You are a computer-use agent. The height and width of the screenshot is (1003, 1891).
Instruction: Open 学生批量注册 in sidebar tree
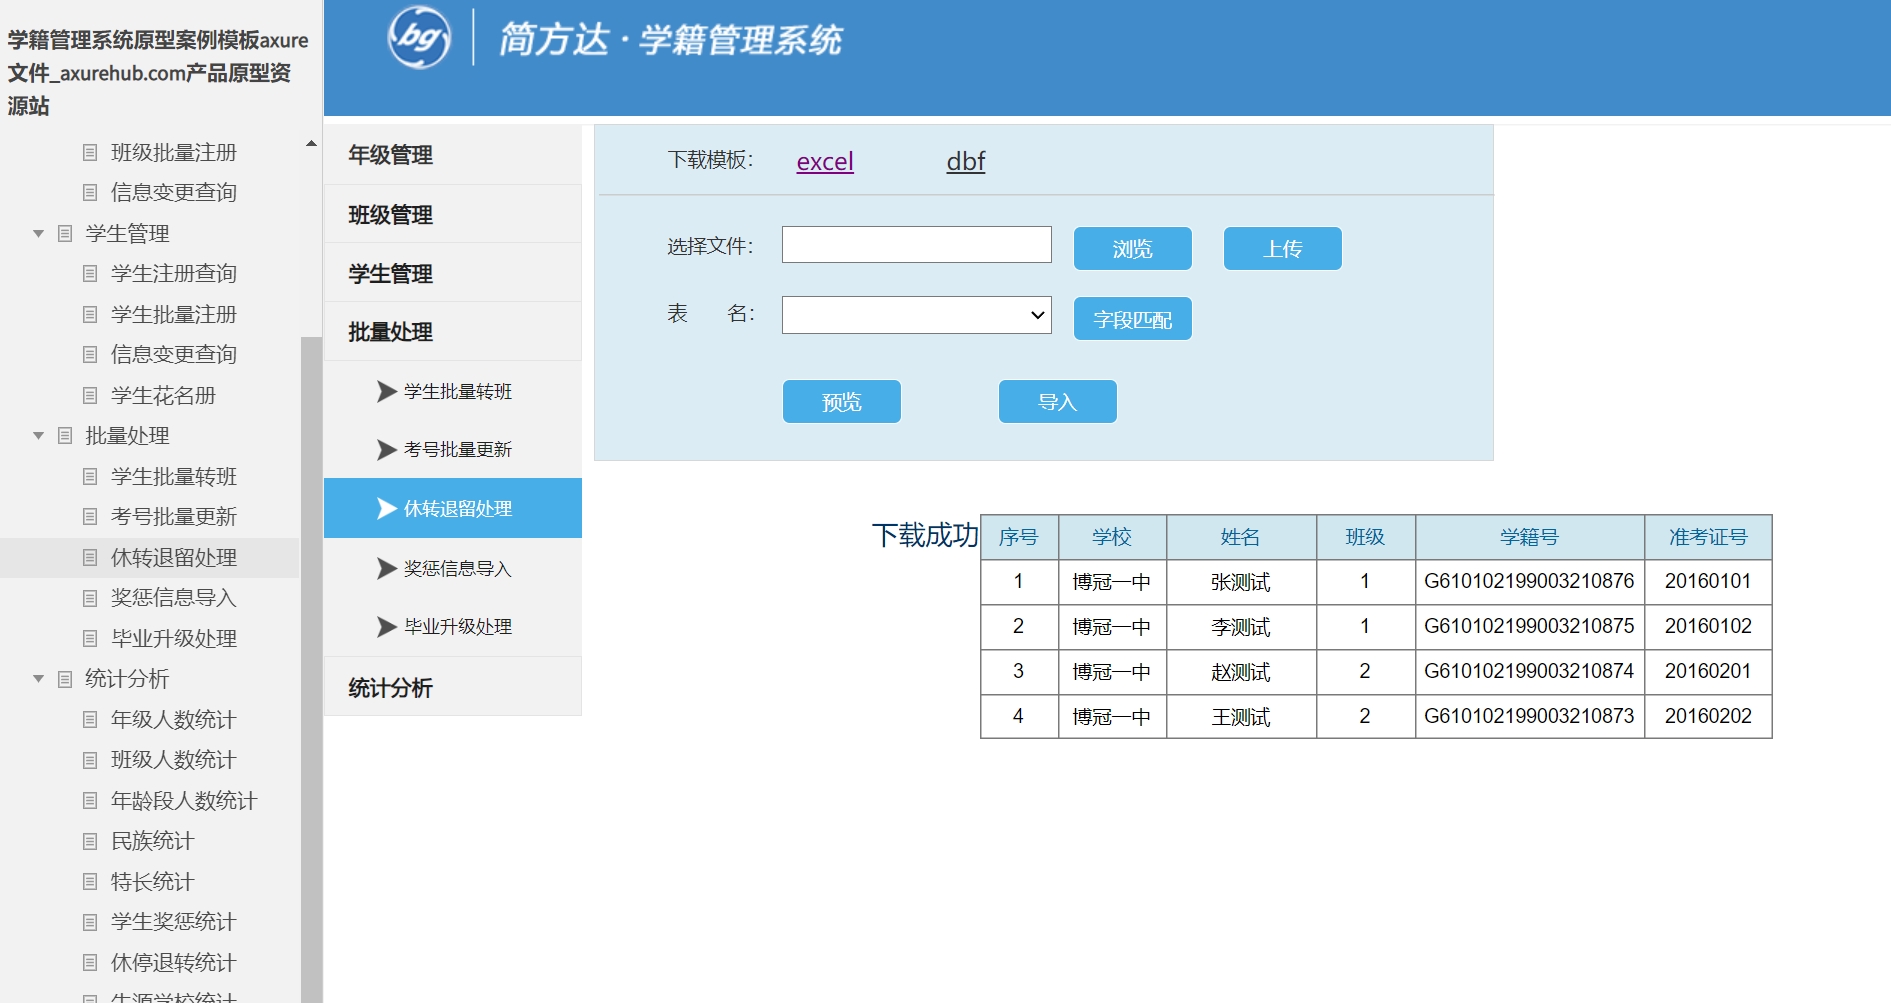pyautogui.click(x=174, y=314)
